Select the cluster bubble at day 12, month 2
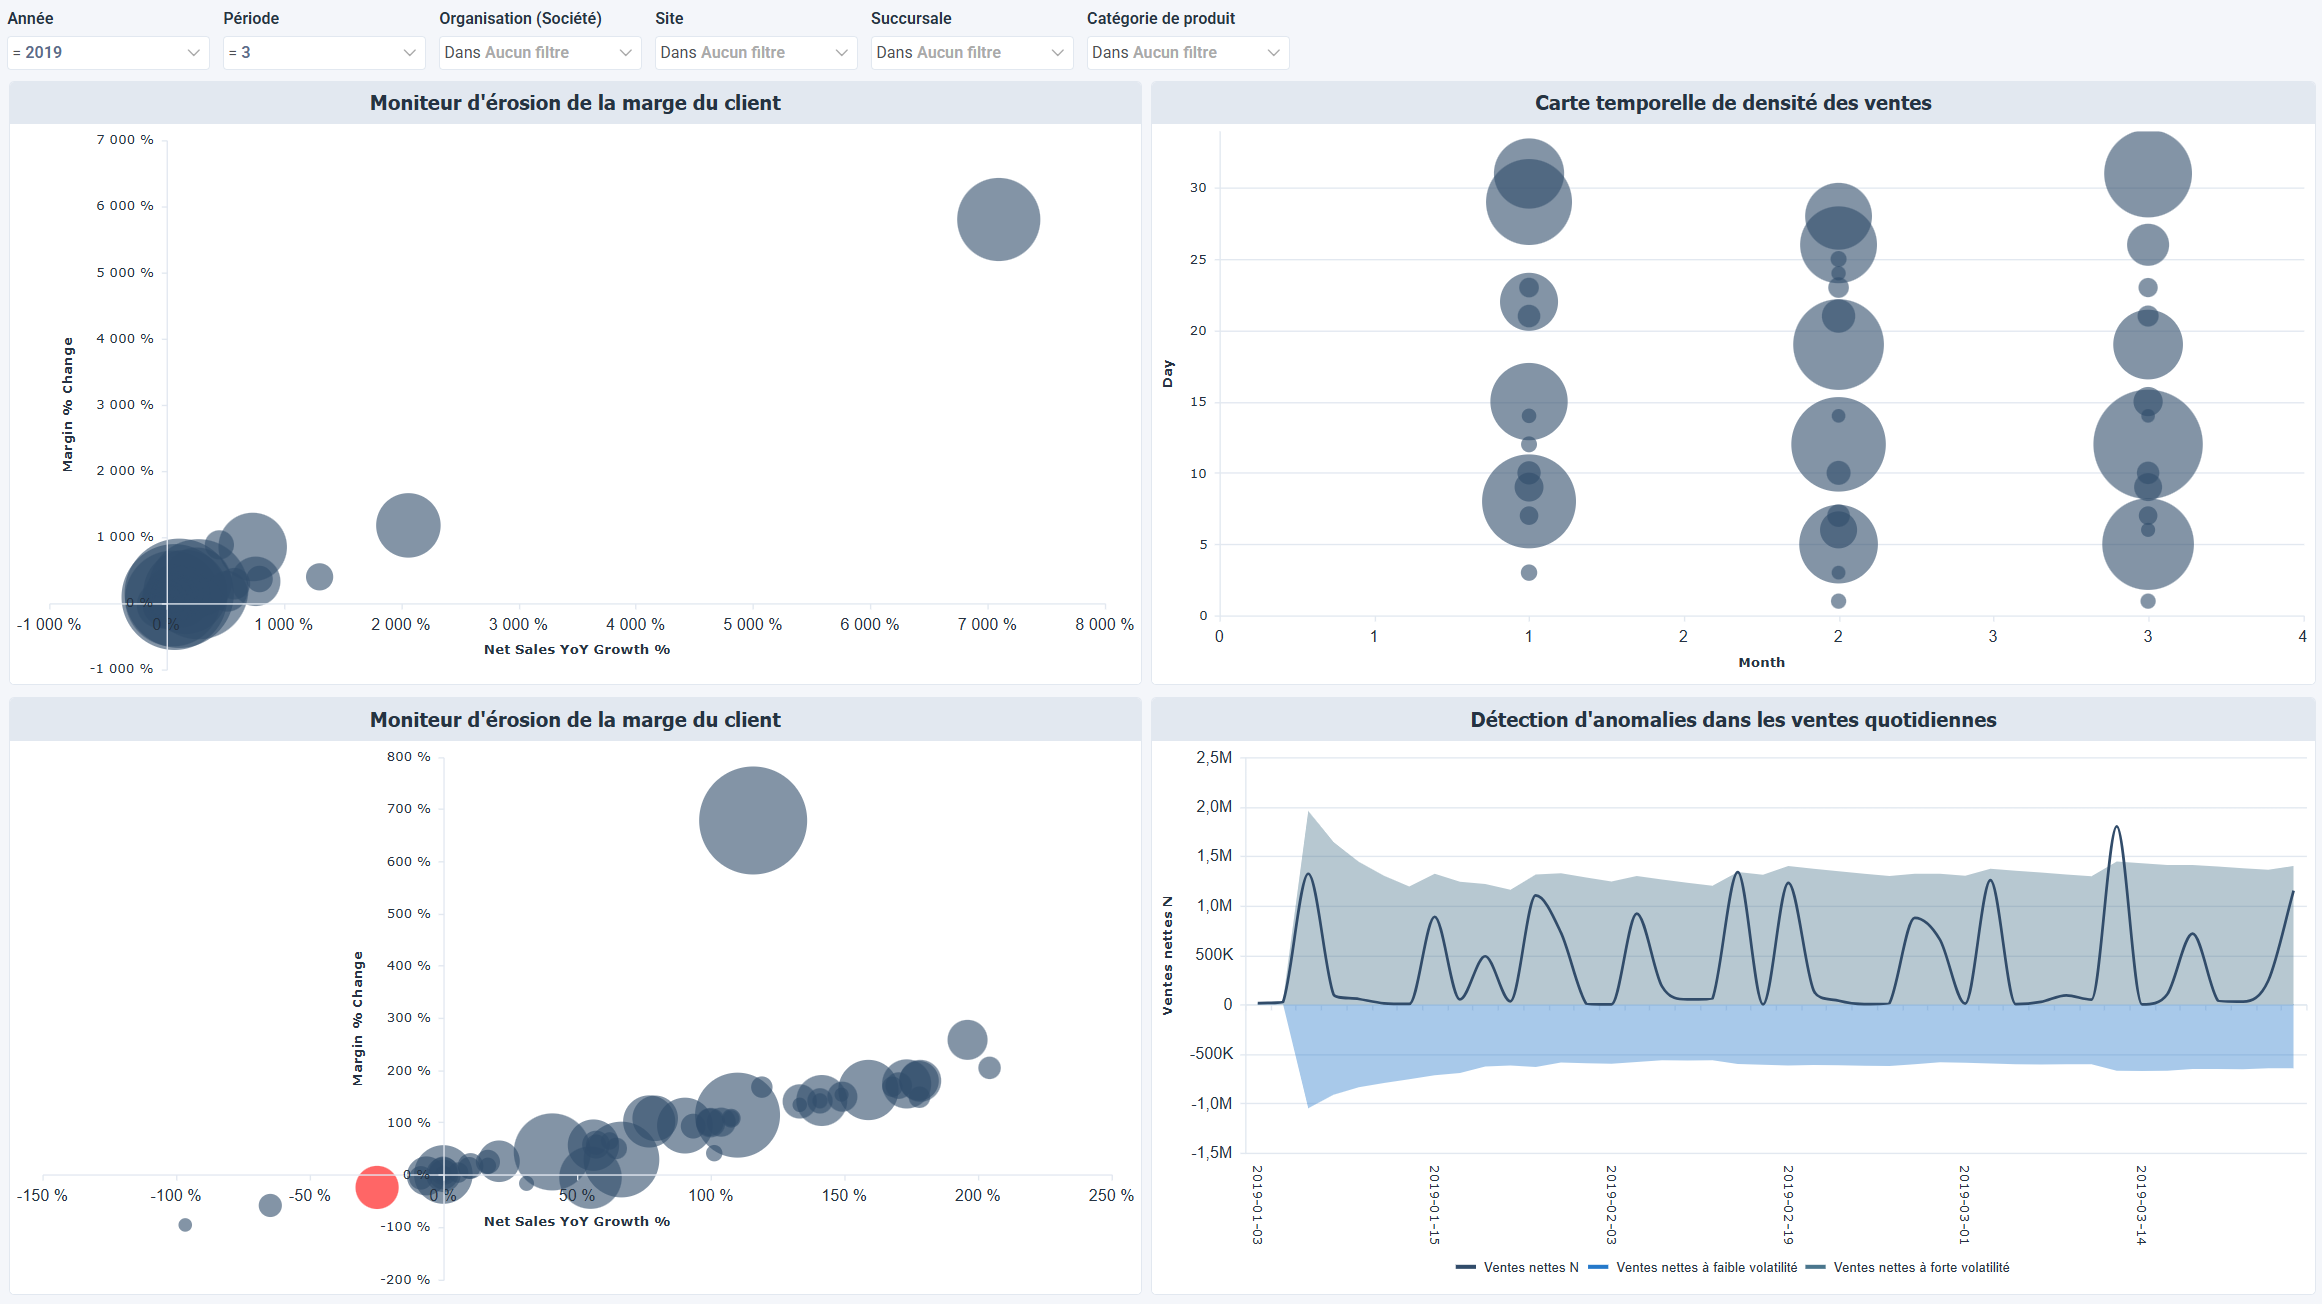This screenshot has height=1304, width=2322. 1838,443
